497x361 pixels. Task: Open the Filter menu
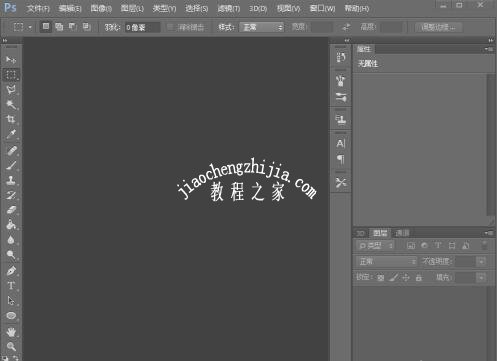coord(229,8)
